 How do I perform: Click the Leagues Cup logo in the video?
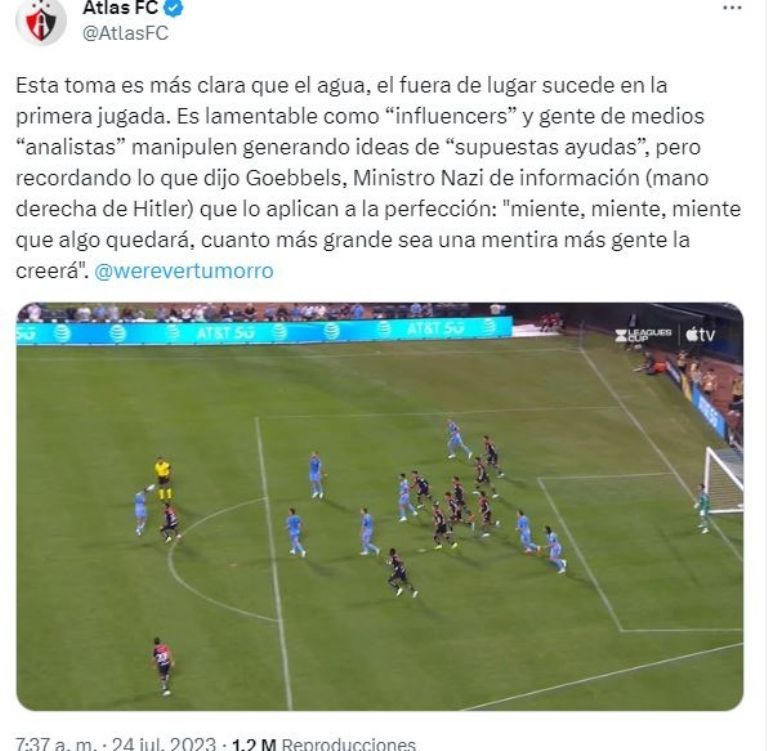click(x=644, y=336)
